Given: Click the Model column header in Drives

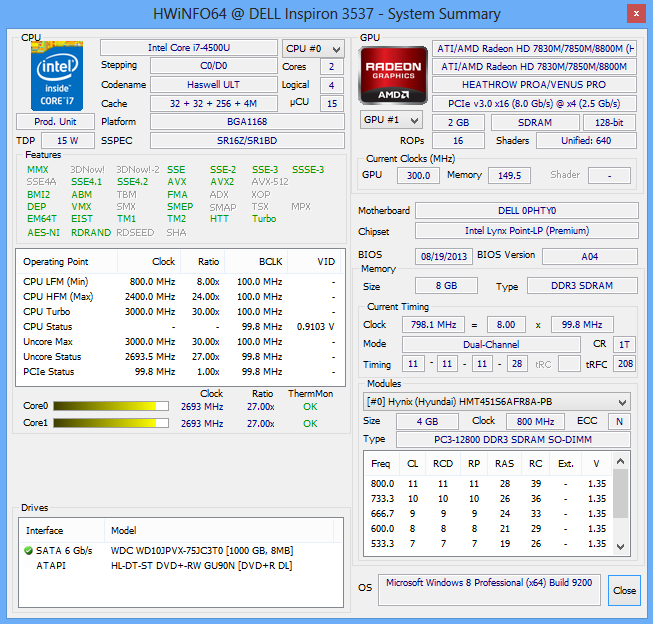Looking at the screenshot, I should (219, 530).
